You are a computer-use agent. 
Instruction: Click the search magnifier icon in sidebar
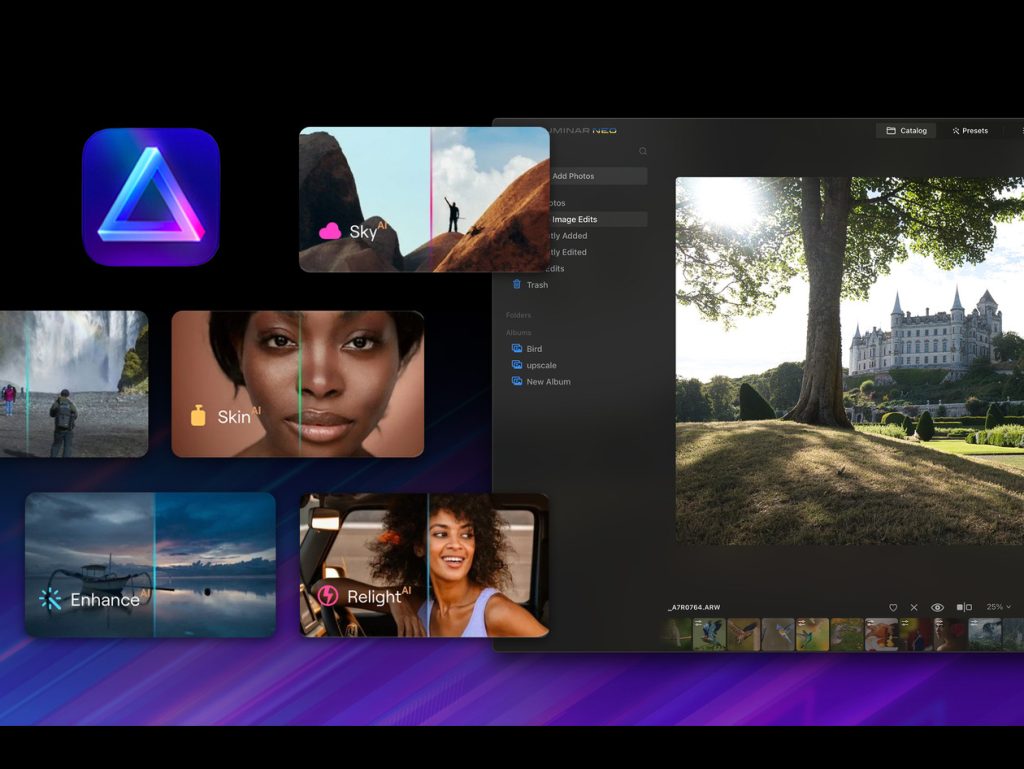pyautogui.click(x=643, y=152)
